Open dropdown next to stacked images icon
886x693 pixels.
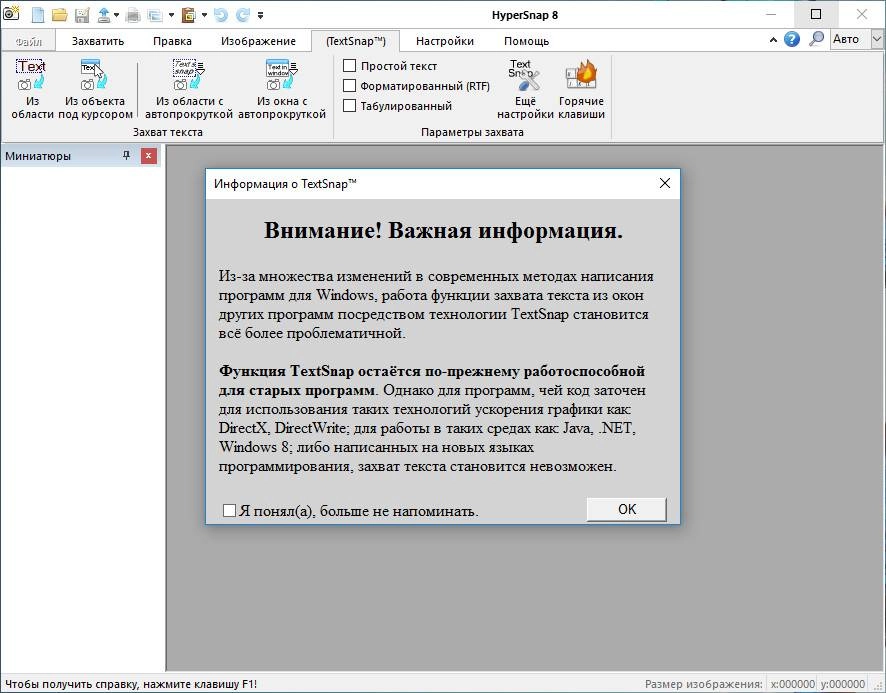tap(171, 15)
